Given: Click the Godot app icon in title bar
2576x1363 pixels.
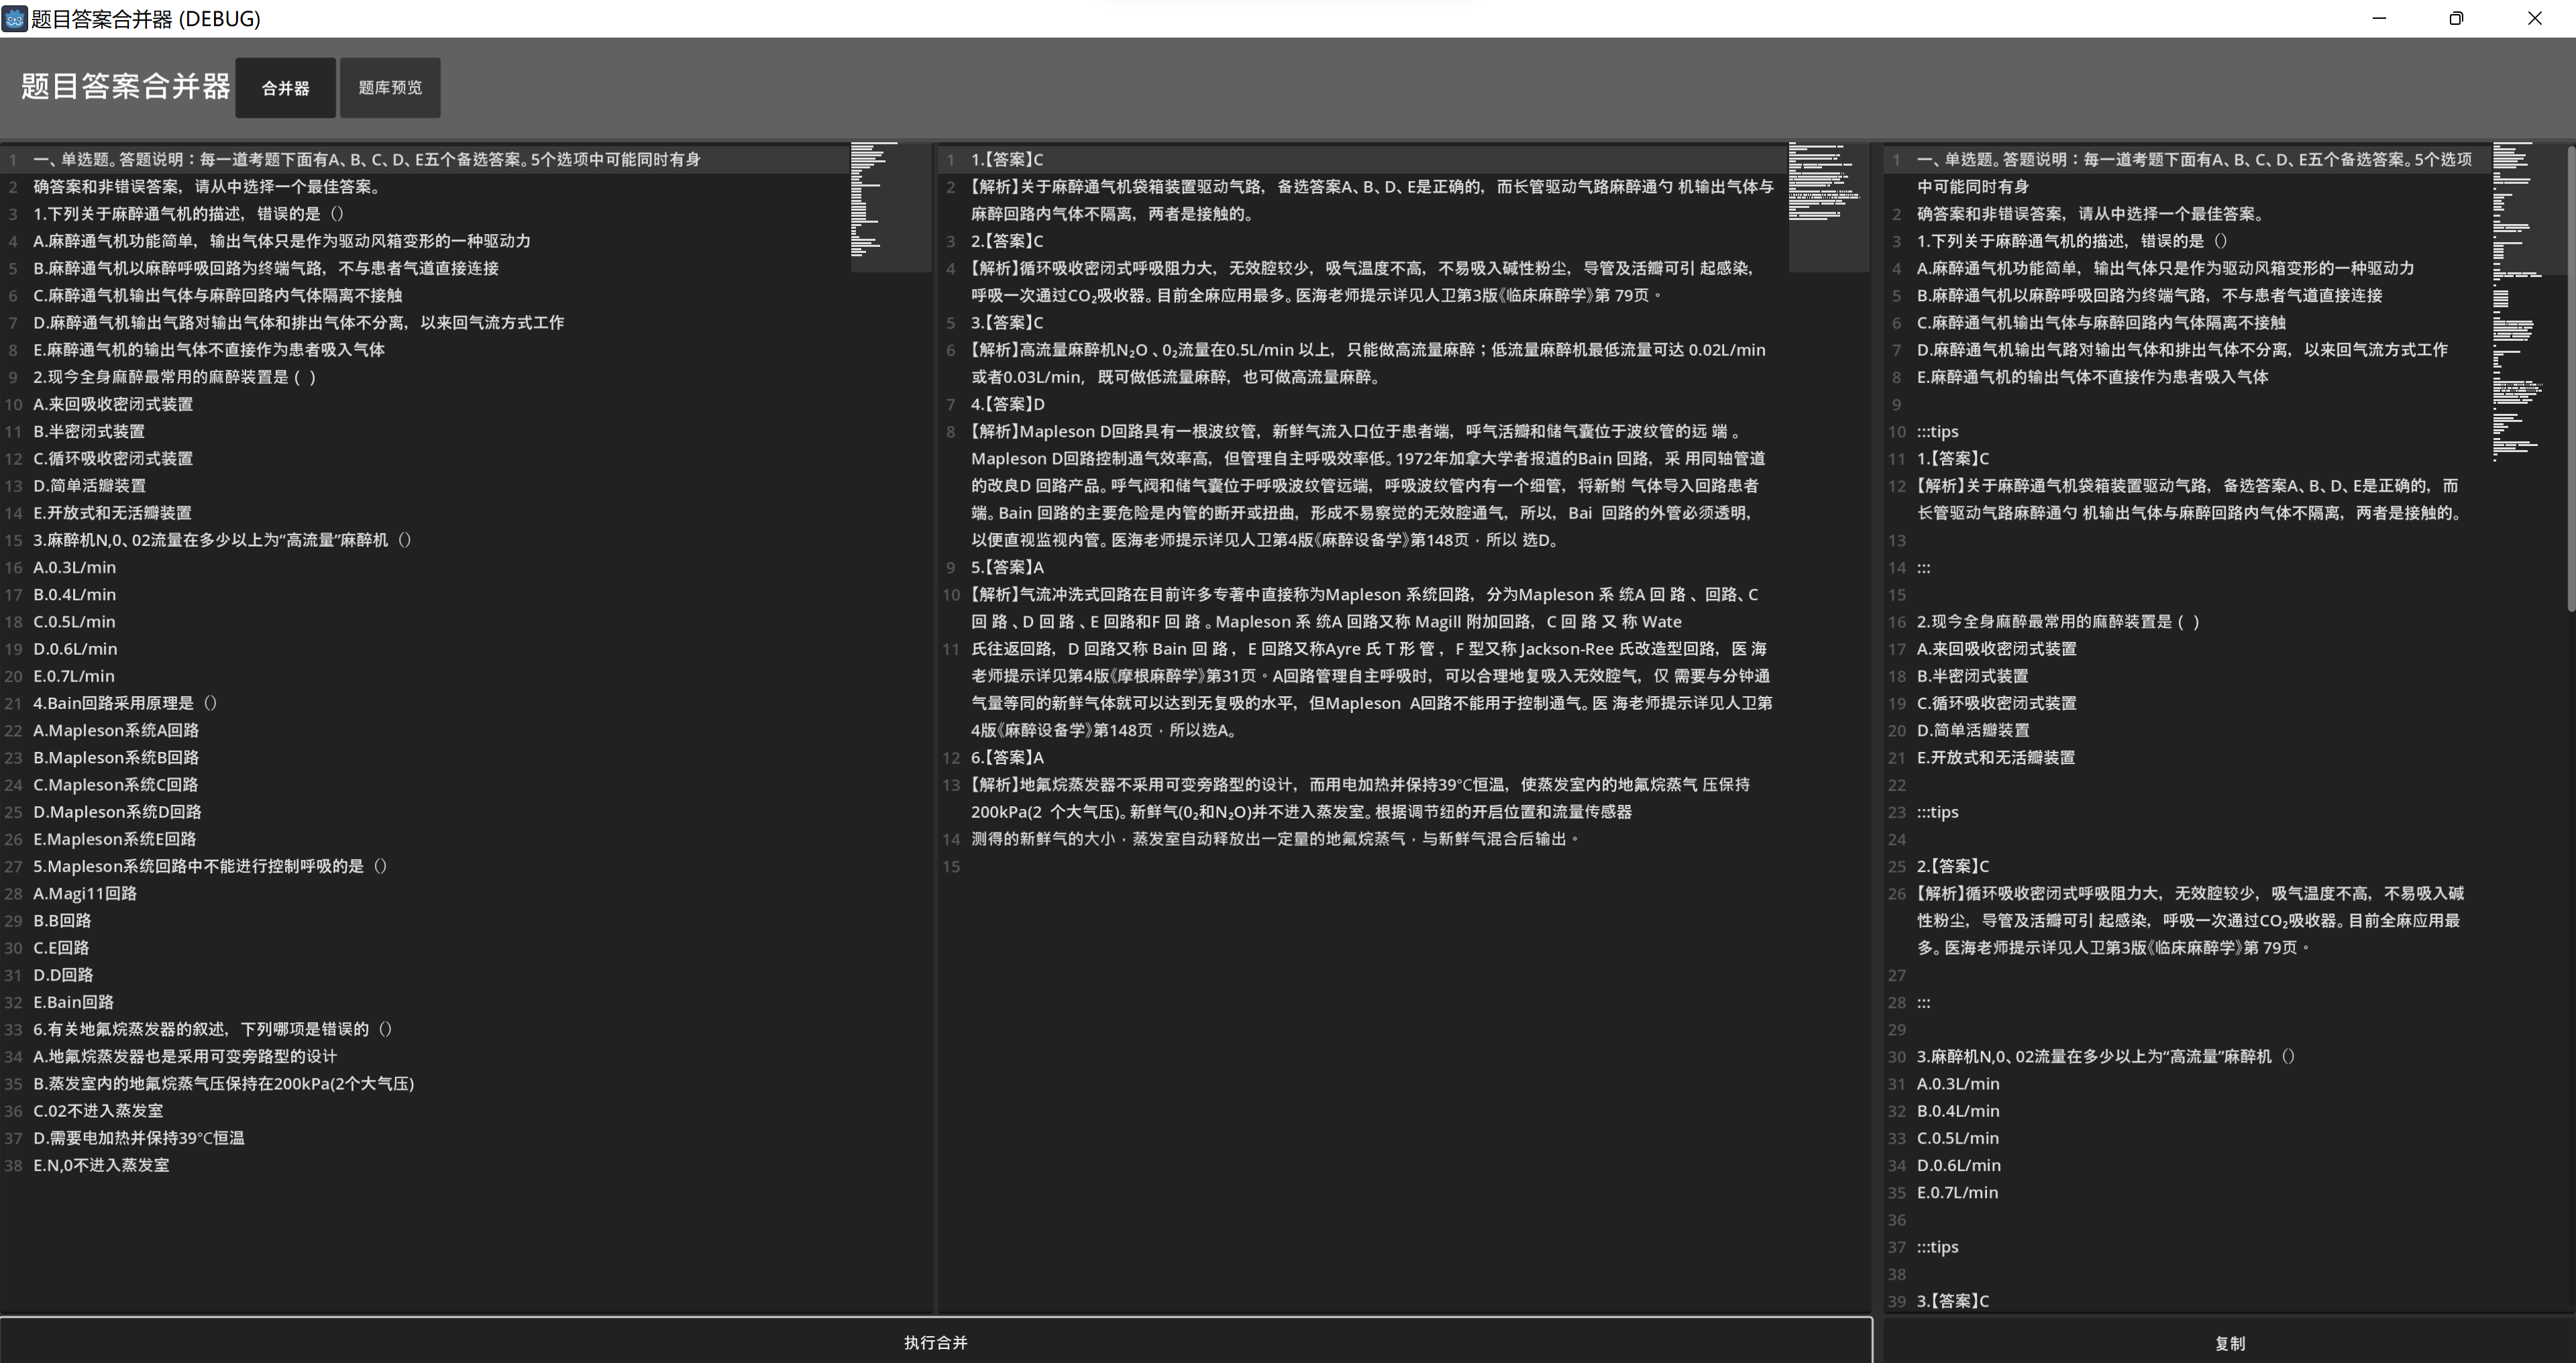Looking at the screenshot, I should [14, 18].
